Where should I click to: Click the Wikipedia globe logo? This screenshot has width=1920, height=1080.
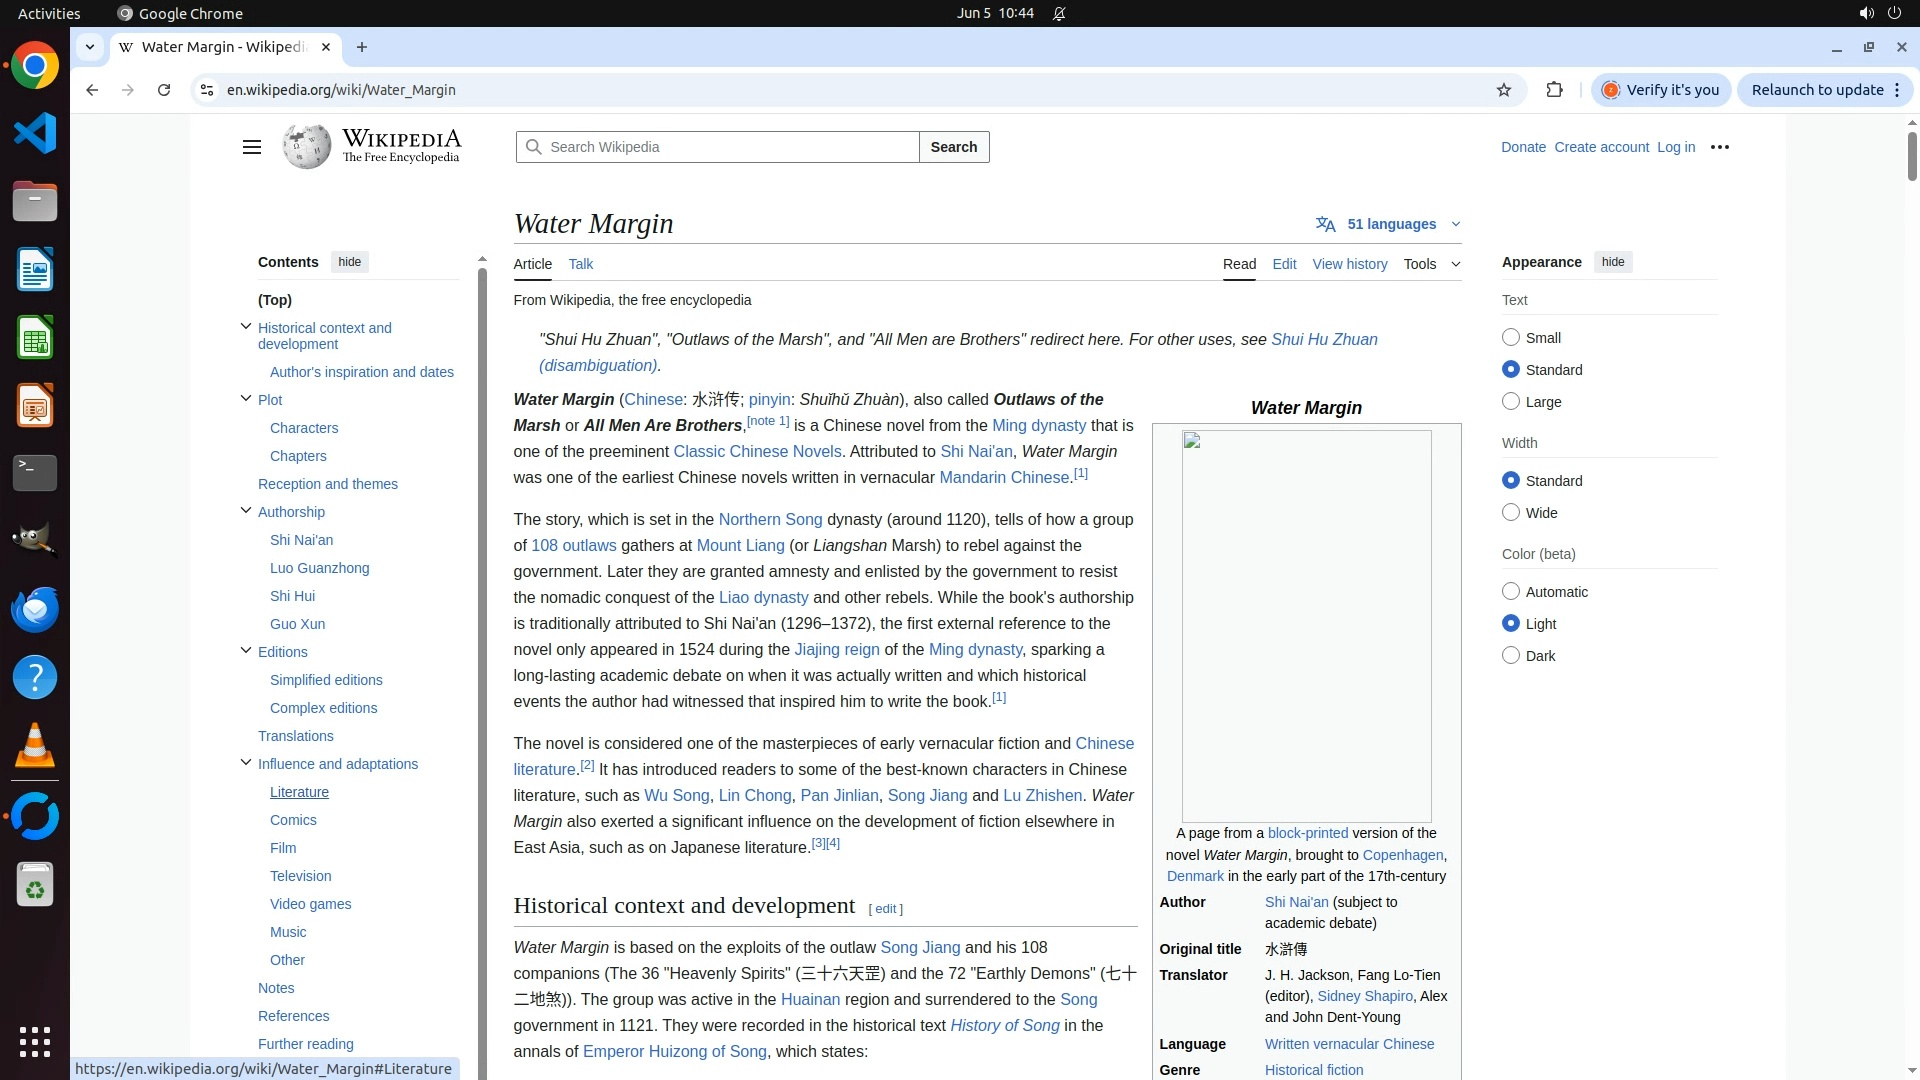(306, 147)
